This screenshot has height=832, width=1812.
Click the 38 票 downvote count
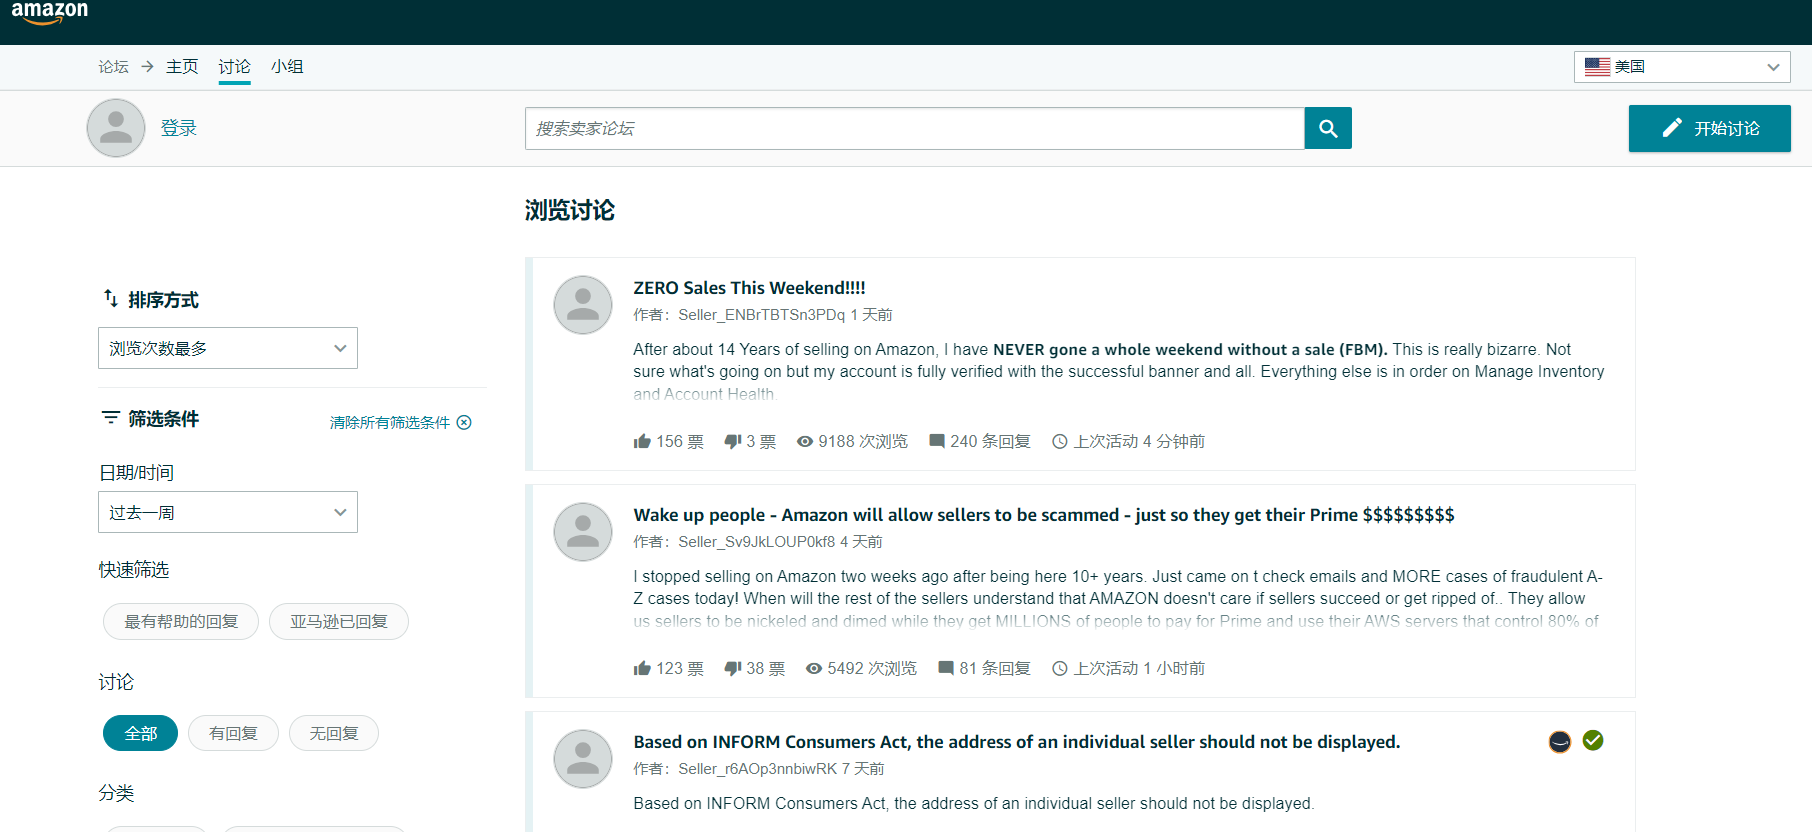click(766, 668)
